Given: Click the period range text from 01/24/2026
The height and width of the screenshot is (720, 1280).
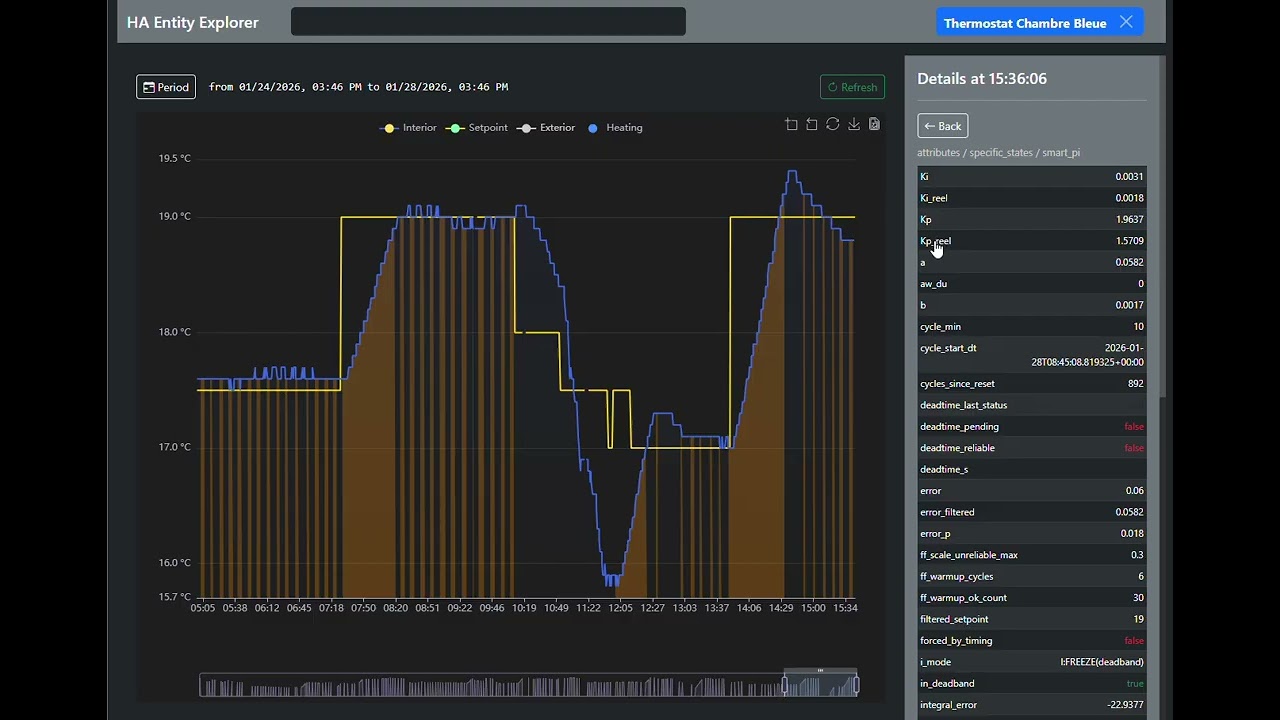Looking at the screenshot, I should point(358,87).
